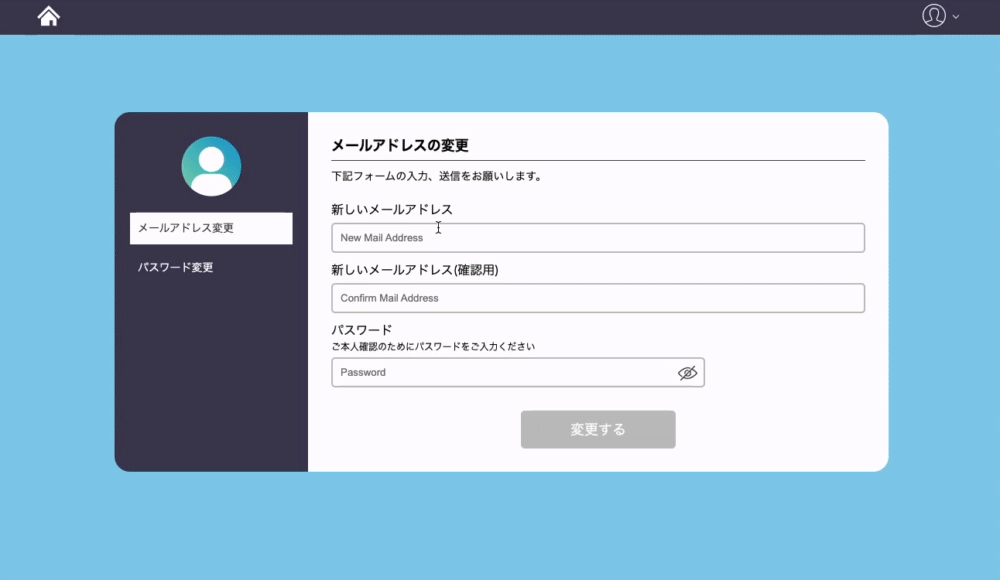Focus the Password input field
The height and width of the screenshot is (580, 1000).
(518, 372)
